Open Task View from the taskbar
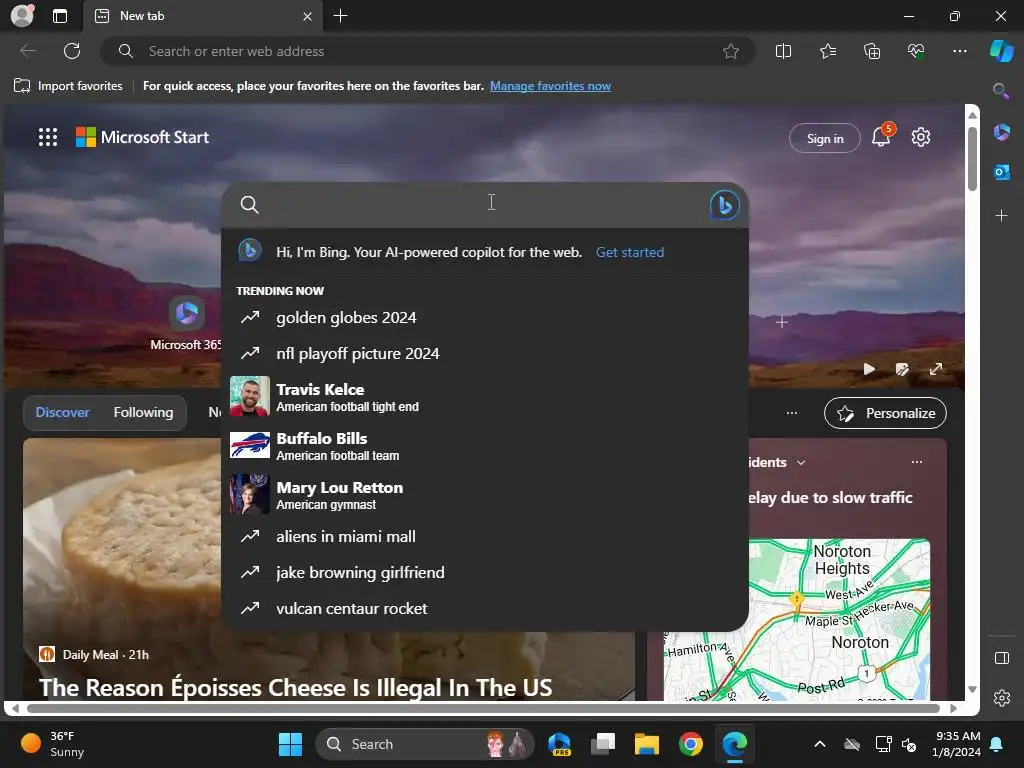 603,744
